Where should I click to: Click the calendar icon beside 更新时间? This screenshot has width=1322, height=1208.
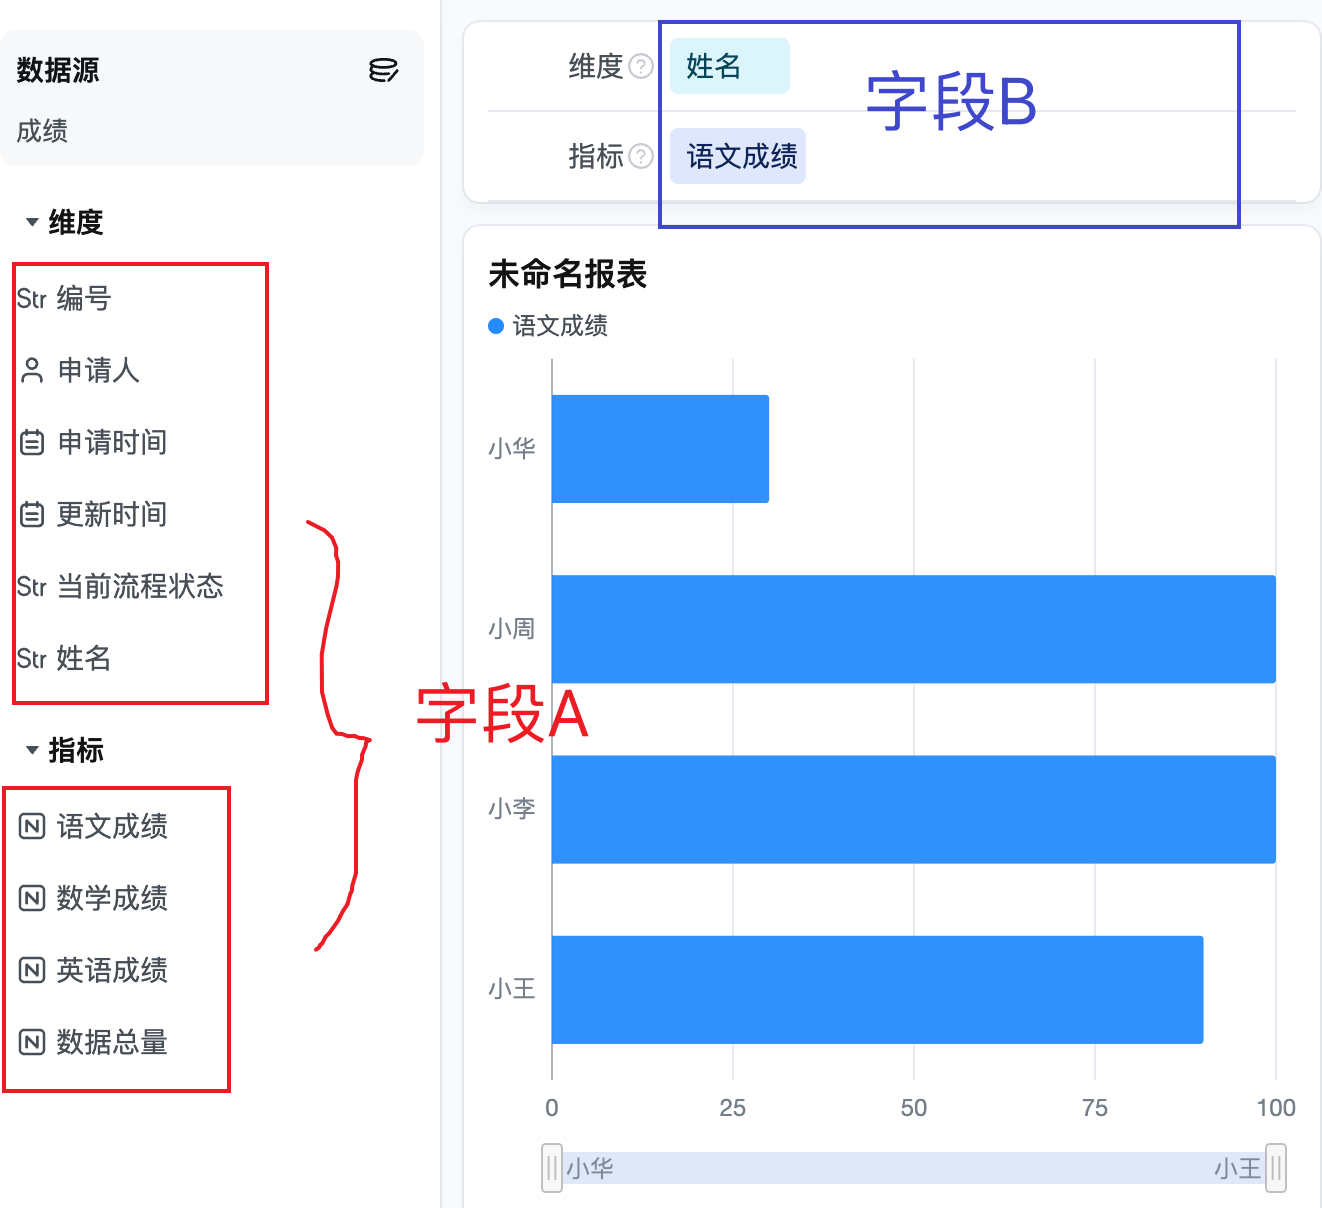[x=32, y=514]
